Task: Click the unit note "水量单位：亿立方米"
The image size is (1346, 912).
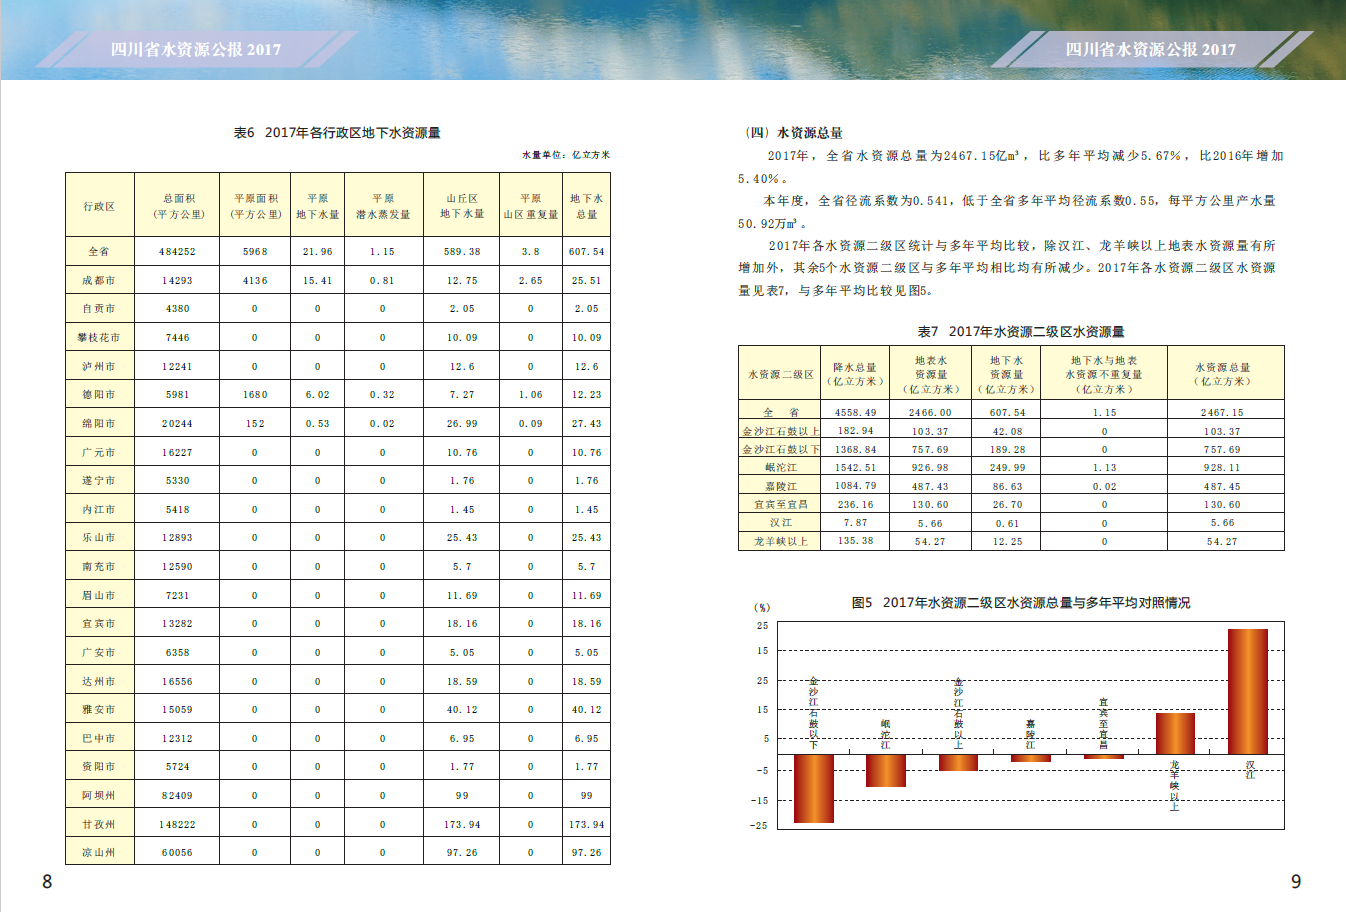Action: tap(565, 155)
